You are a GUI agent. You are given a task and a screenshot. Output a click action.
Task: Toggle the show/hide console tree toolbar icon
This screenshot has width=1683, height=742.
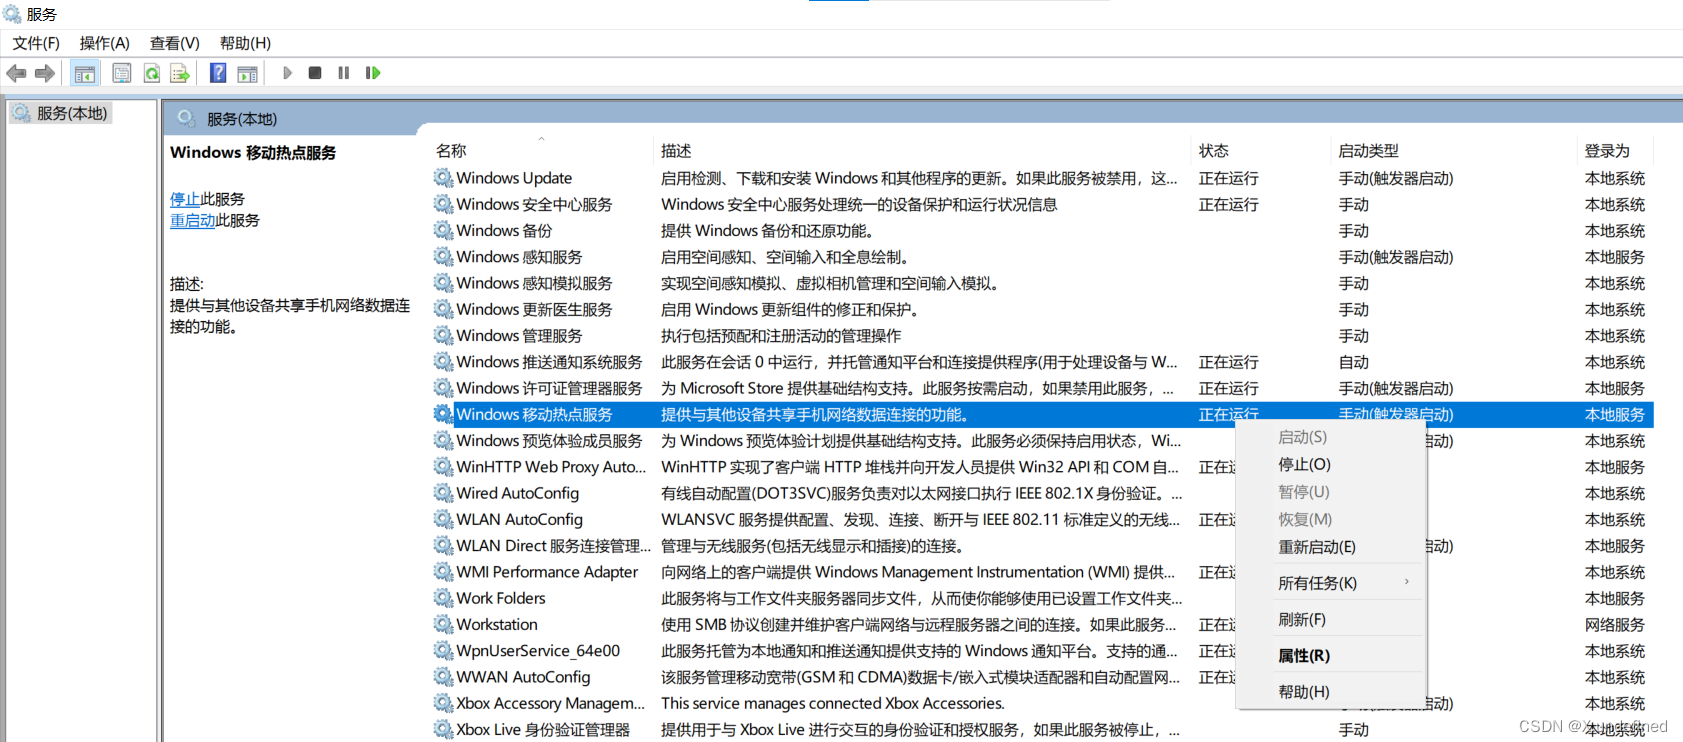click(x=85, y=73)
